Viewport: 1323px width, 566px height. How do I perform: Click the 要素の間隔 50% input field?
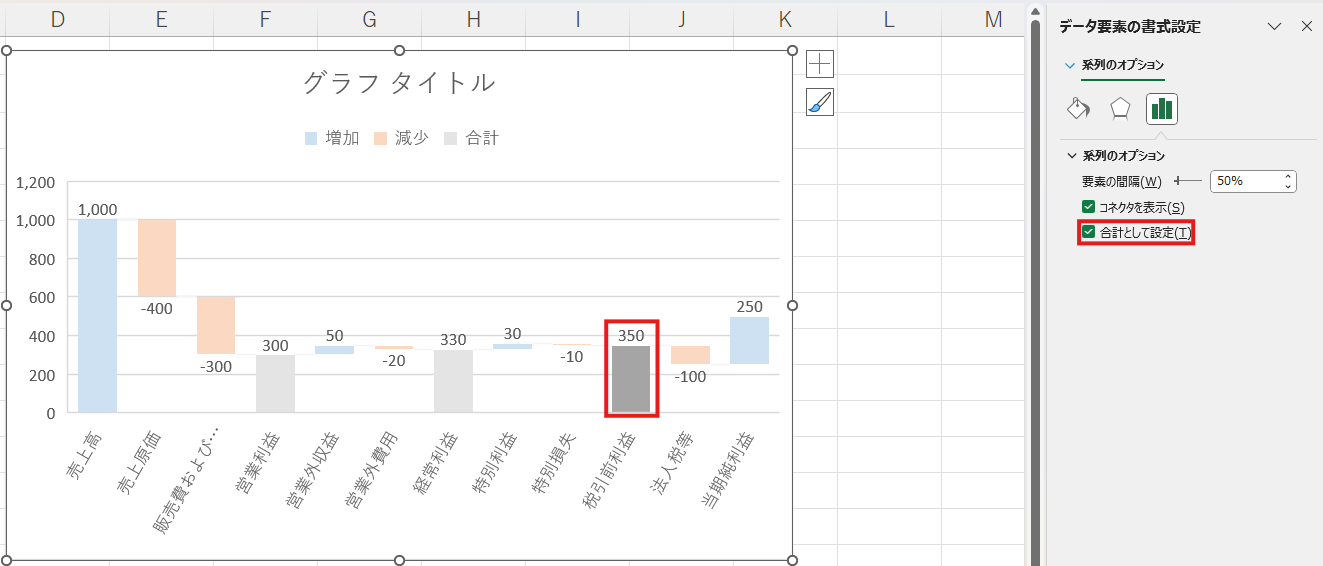[1244, 181]
